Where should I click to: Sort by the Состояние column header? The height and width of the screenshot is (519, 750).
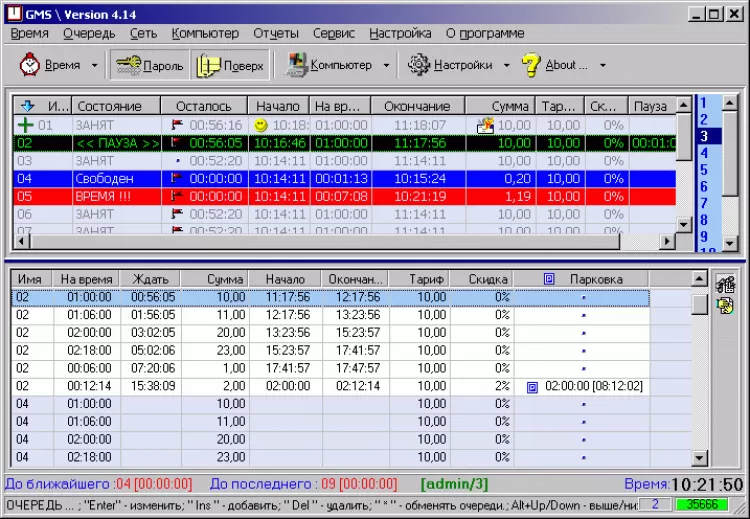(109, 106)
